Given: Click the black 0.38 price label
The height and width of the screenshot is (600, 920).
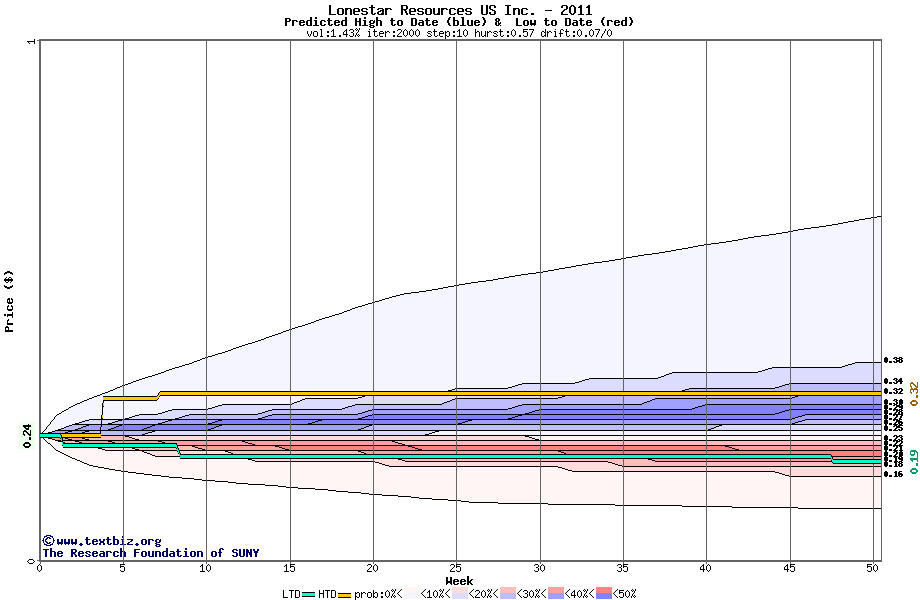Looking at the screenshot, I should click(x=893, y=360).
